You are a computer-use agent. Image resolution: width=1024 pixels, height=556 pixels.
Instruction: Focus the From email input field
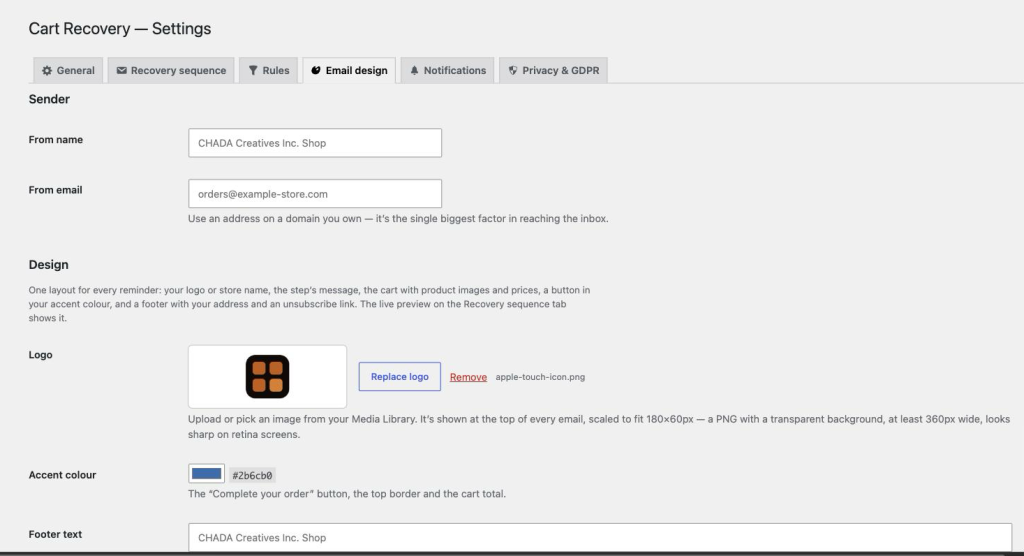[315, 194]
